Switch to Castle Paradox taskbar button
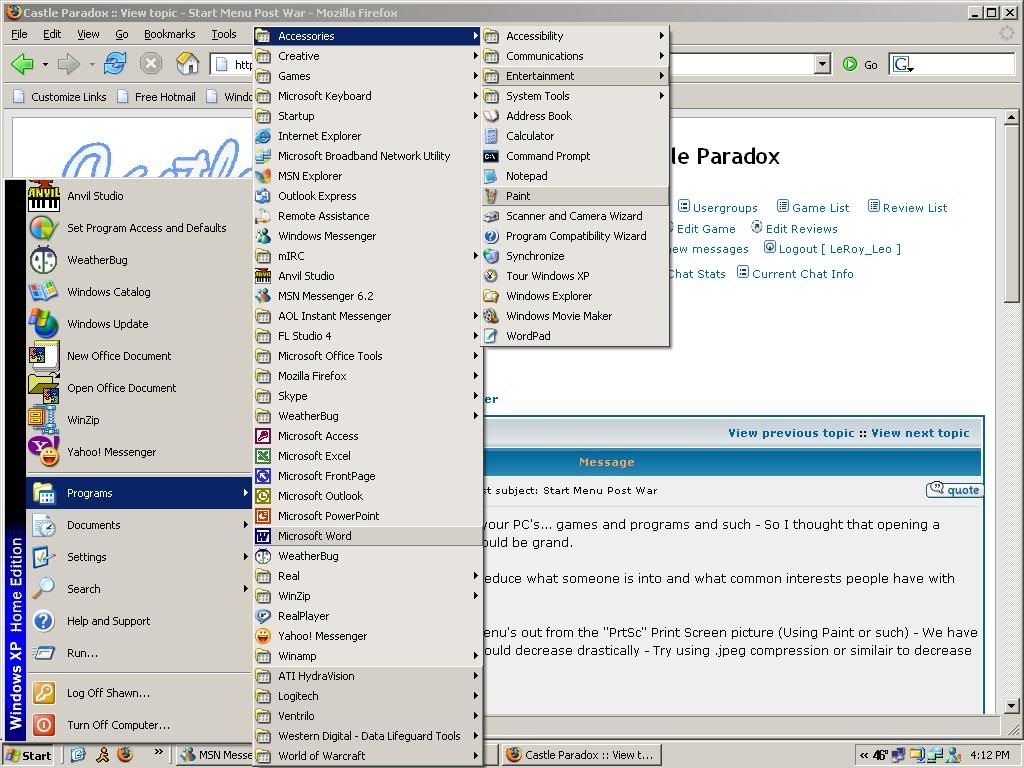 [x=582, y=756]
